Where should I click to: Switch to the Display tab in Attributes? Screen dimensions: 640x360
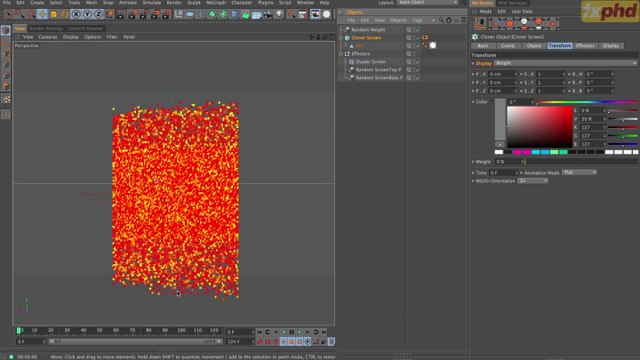(611, 46)
